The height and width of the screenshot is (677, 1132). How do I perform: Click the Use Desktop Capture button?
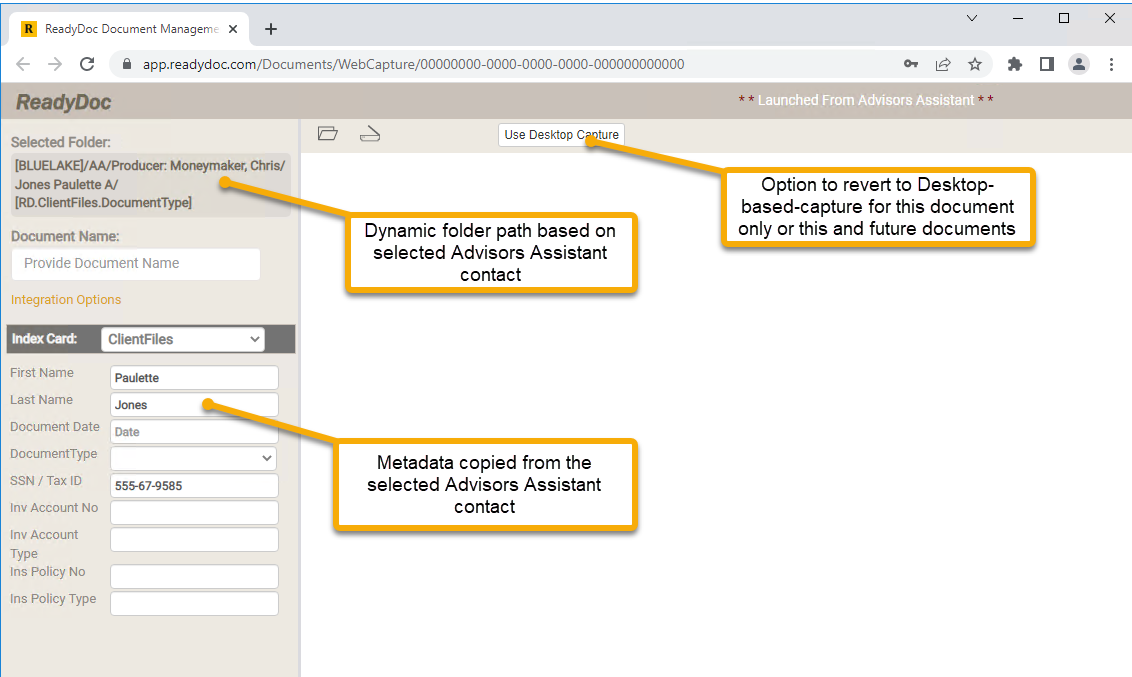561,135
